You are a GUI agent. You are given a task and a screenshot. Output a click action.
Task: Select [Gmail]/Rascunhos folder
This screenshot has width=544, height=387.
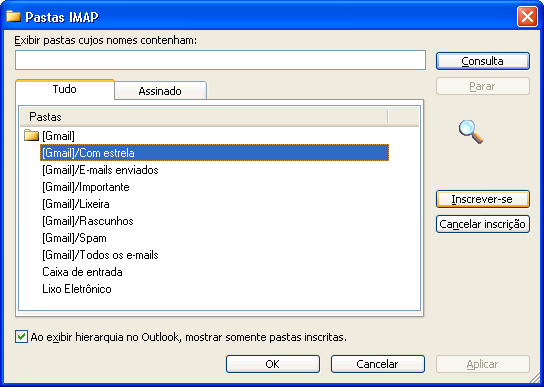(x=88, y=221)
